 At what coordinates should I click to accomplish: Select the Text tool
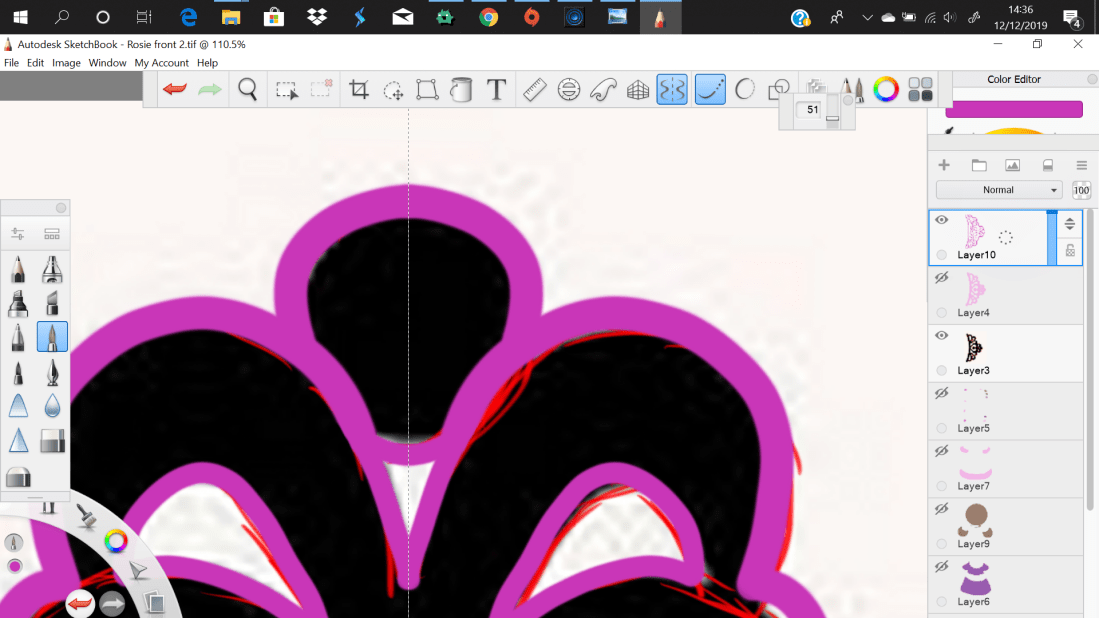point(496,89)
